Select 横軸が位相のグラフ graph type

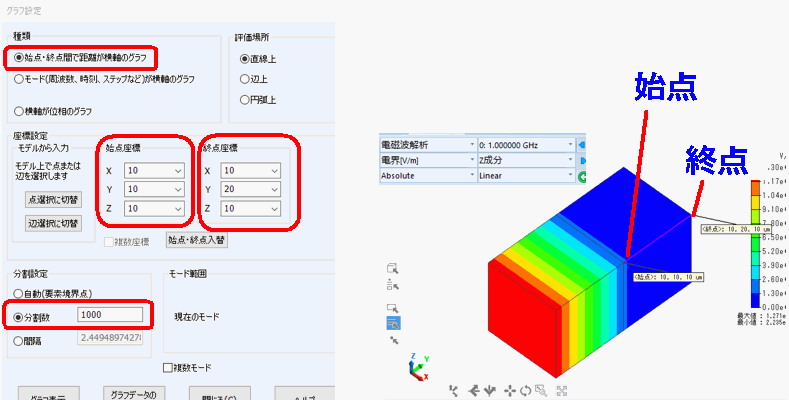(x=20, y=110)
